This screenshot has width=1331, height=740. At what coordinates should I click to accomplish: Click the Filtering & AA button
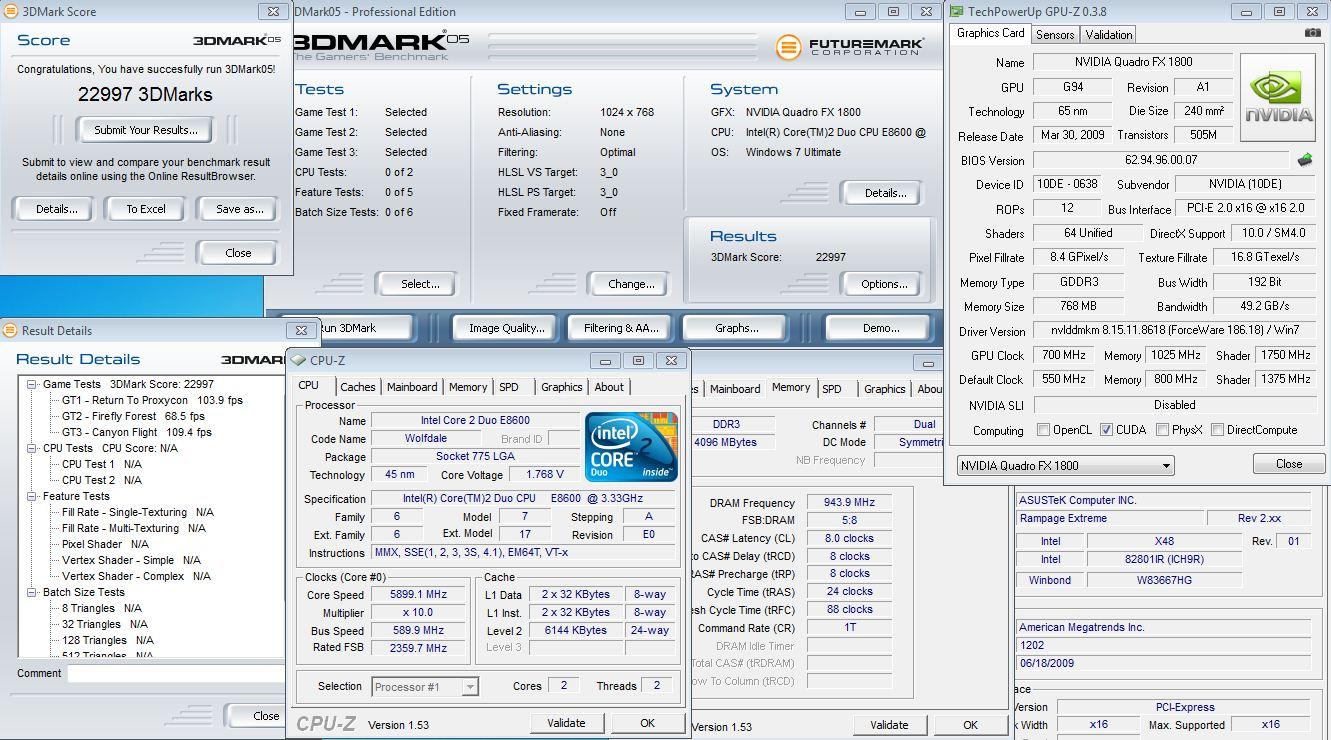pyautogui.click(x=621, y=328)
